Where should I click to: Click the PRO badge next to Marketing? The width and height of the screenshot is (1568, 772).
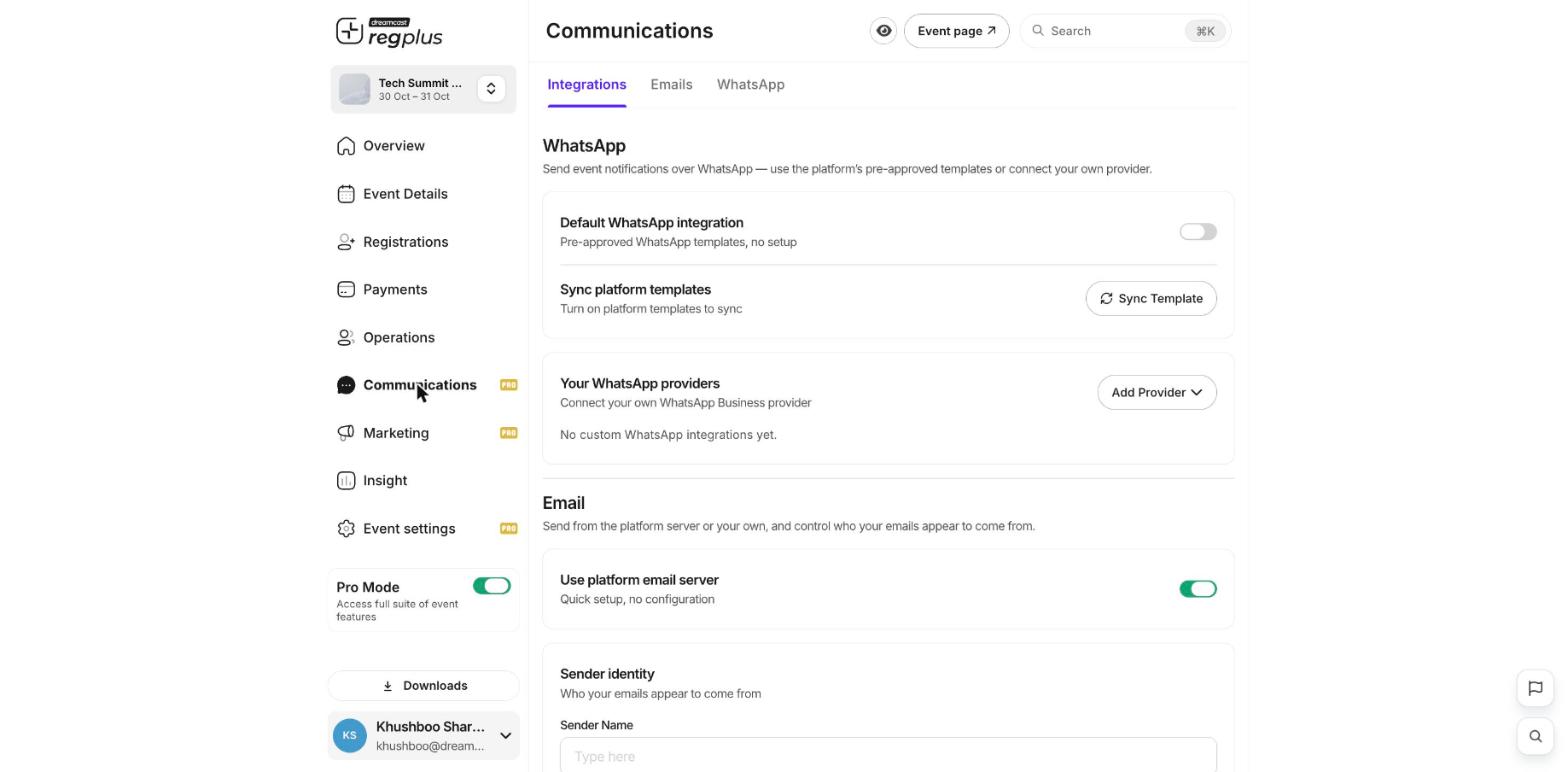click(x=509, y=433)
